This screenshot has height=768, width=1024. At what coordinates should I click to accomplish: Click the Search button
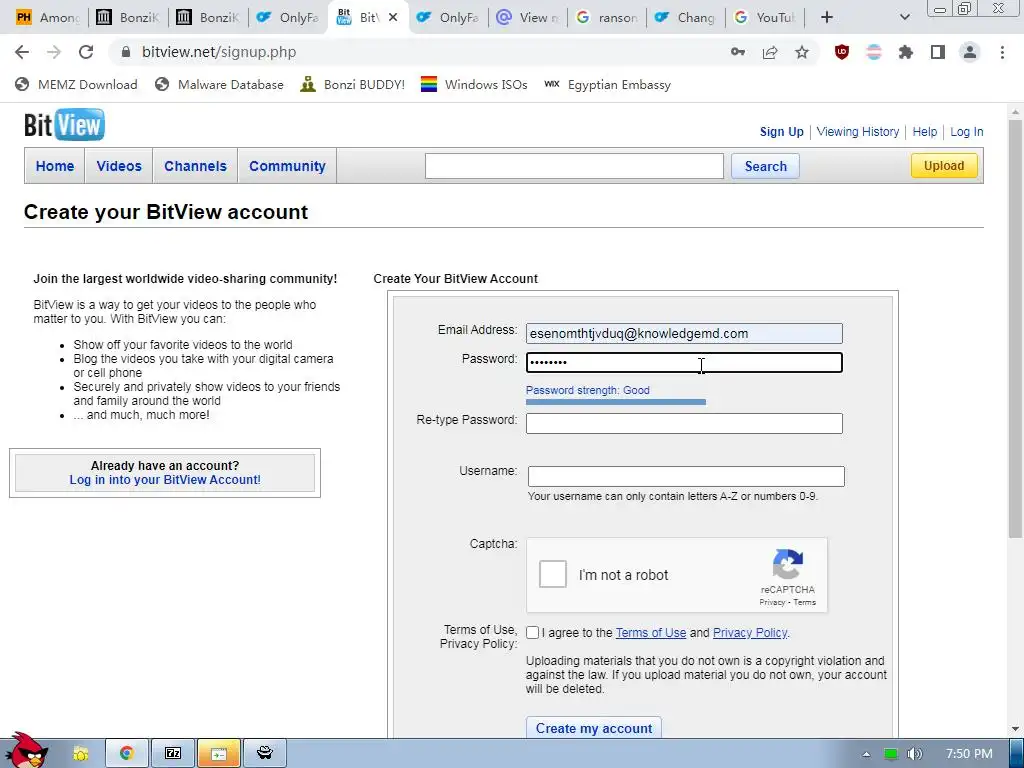click(765, 166)
